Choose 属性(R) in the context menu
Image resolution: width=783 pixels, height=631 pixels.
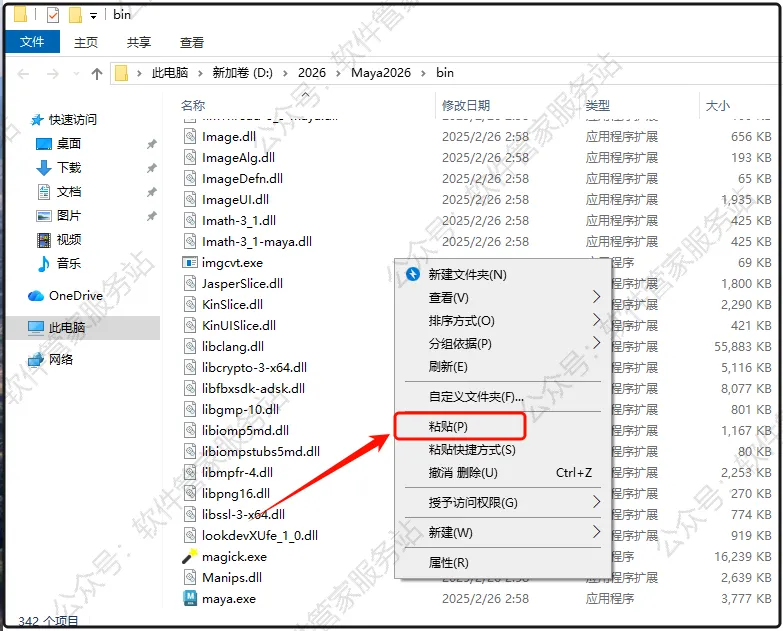pos(503,562)
